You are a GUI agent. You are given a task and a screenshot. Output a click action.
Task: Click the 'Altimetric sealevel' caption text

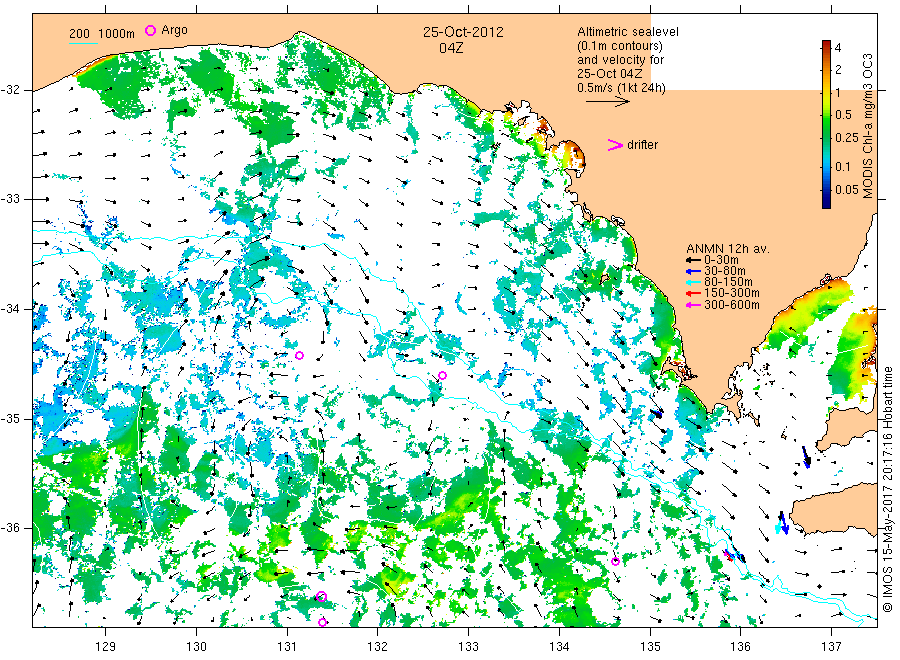point(628,32)
